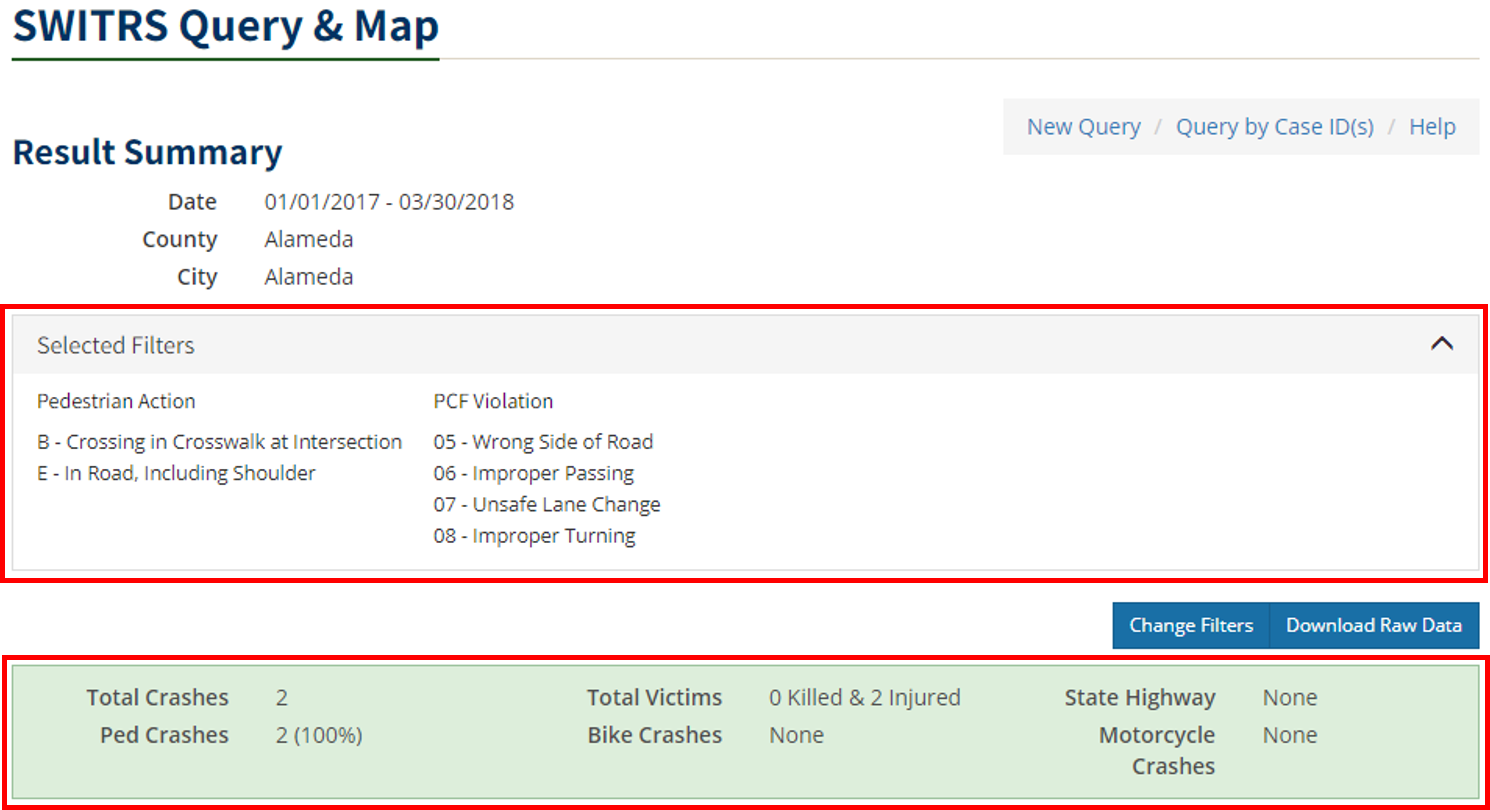1490x810 pixels.
Task: Click the Pedestrian Action filter heading
Action: [x=116, y=401]
